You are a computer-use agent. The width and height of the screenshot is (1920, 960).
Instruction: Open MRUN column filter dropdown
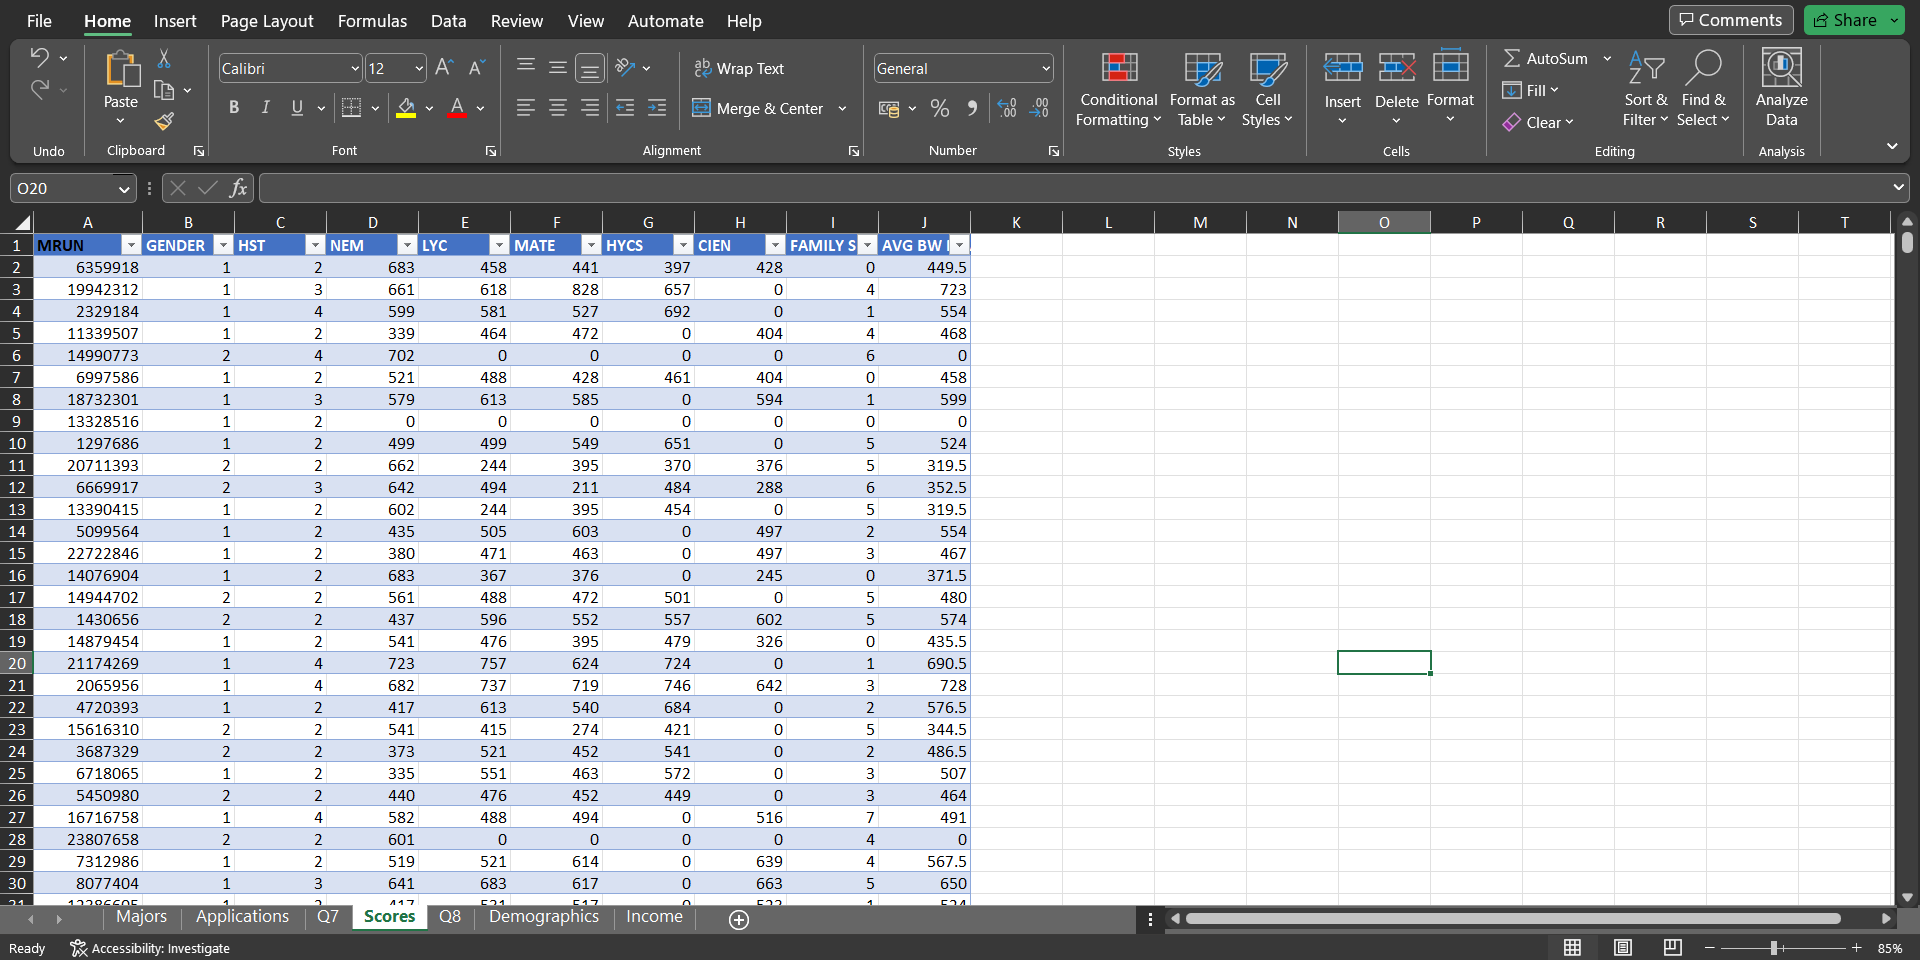[x=131, y=245]
